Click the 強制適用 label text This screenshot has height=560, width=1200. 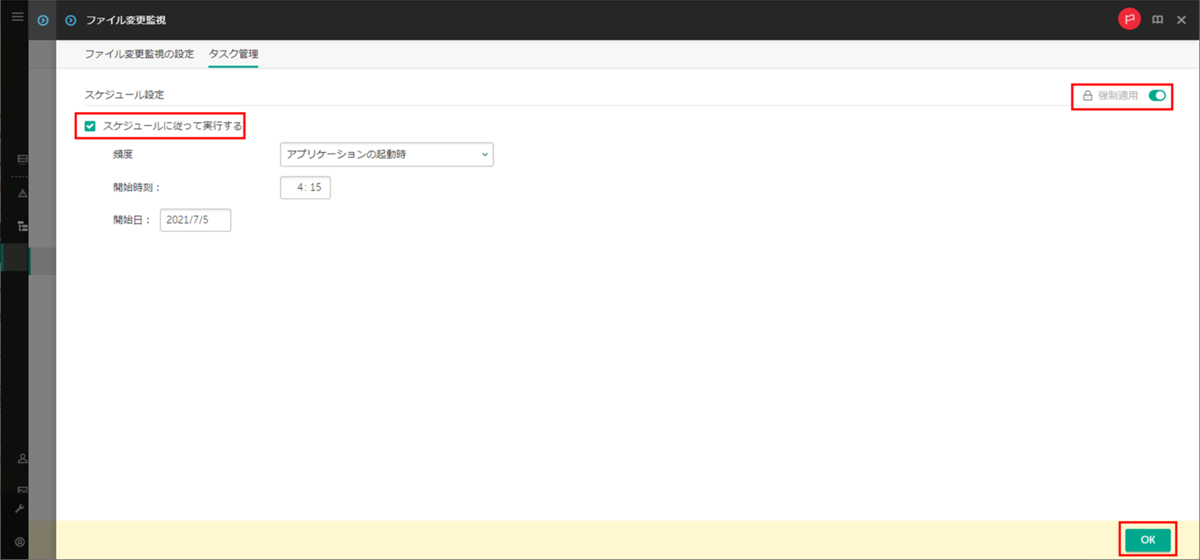coord(1118,96)
